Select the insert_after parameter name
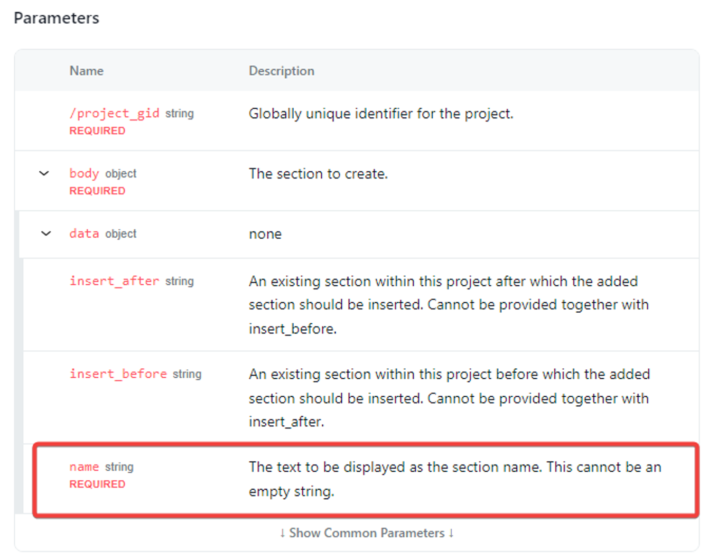Image resolution: width=708 pixels, height=560 pixels. pyautogui.click(x=114, y=282)
